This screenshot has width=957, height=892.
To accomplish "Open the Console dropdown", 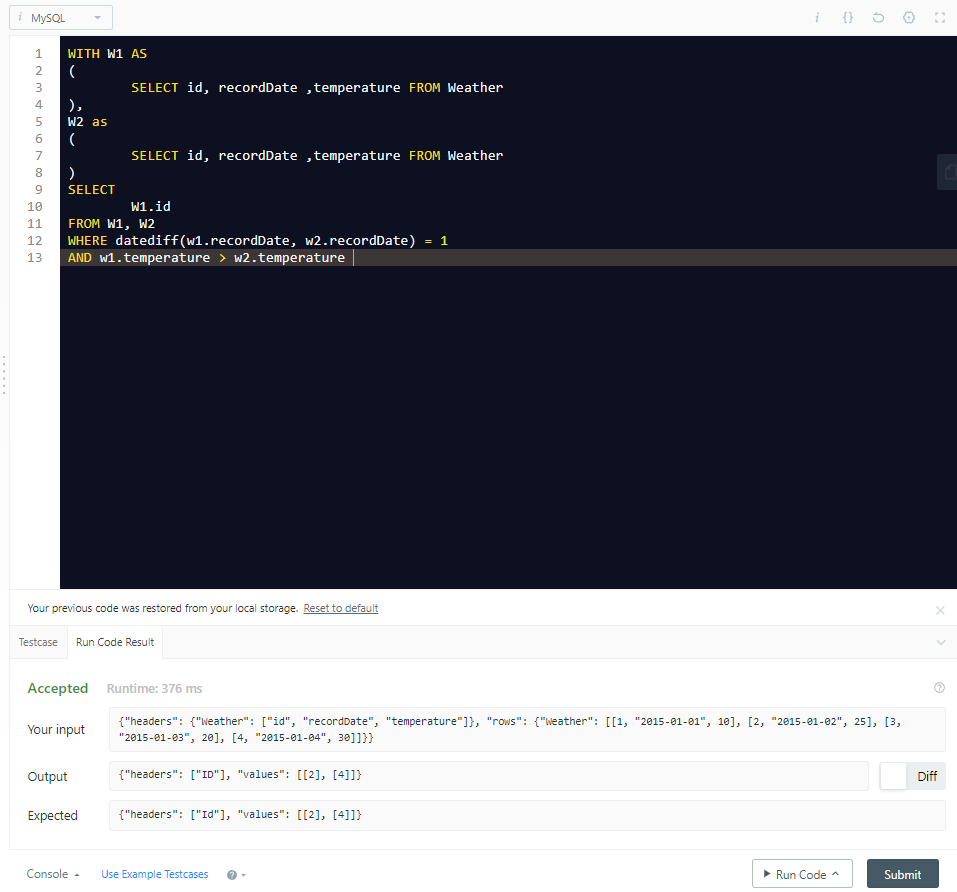I will [52, 874].
